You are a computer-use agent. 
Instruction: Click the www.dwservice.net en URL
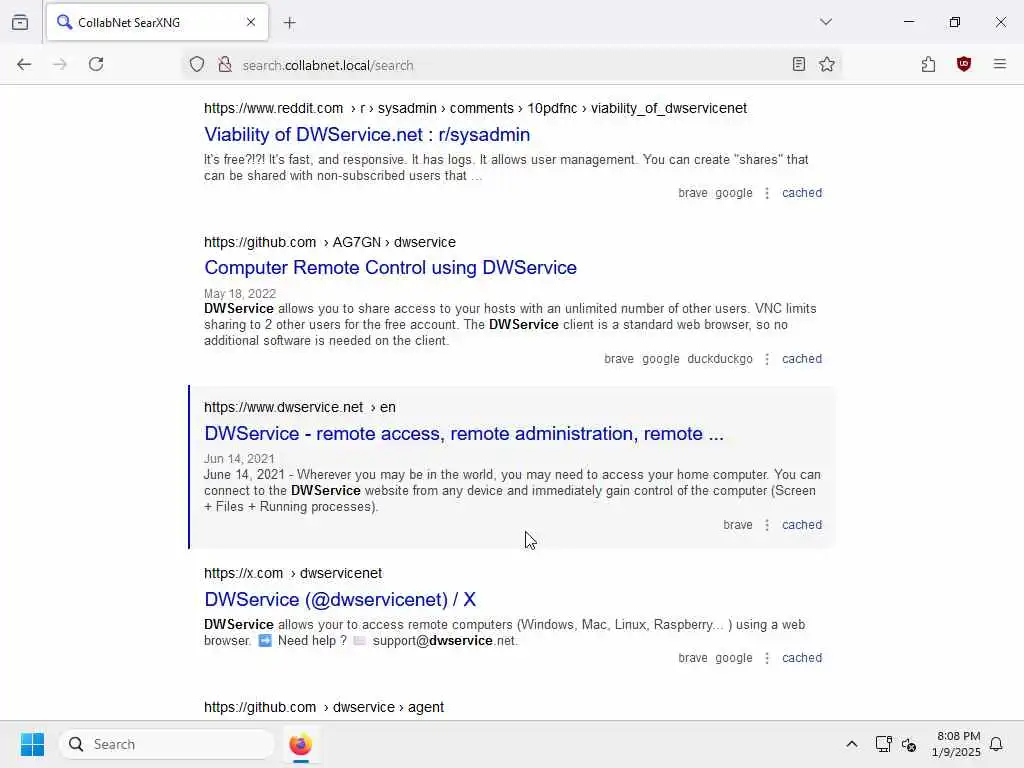(300, 408)
